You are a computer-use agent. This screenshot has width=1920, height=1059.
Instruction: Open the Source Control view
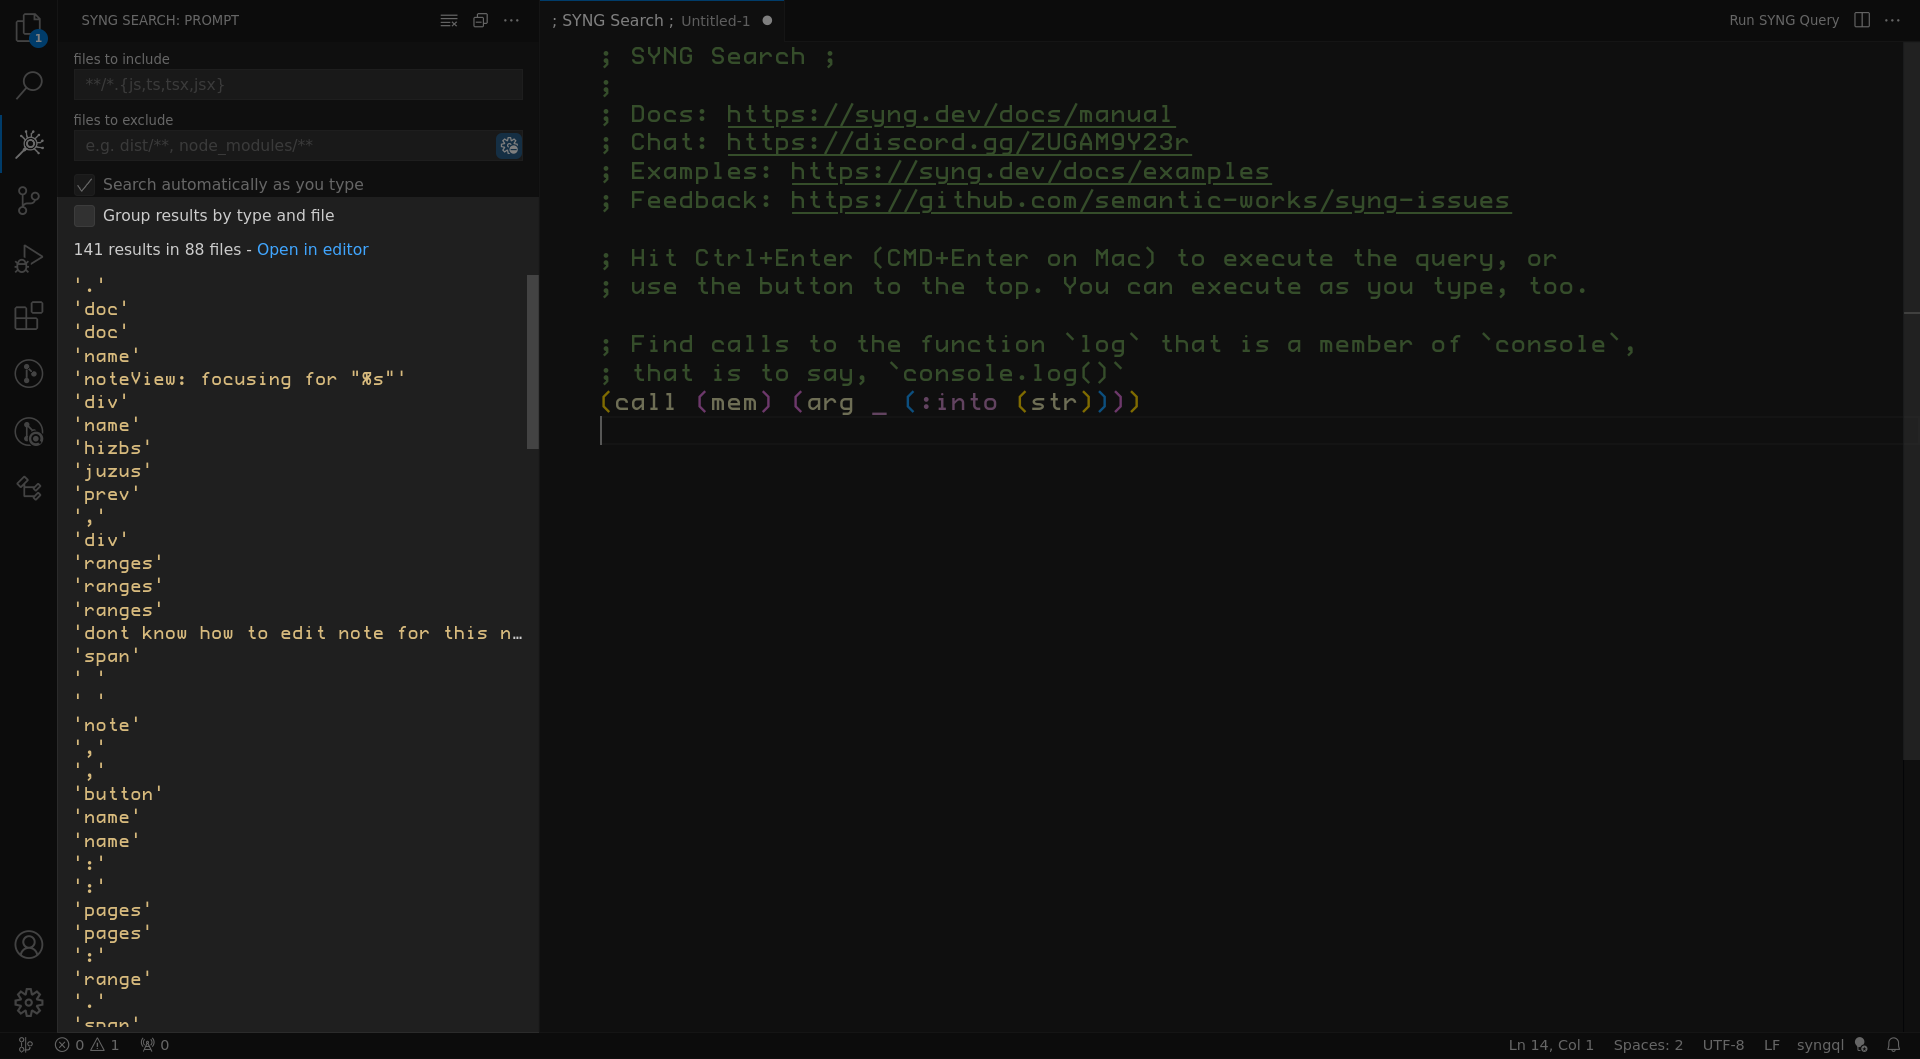[29, 201]
